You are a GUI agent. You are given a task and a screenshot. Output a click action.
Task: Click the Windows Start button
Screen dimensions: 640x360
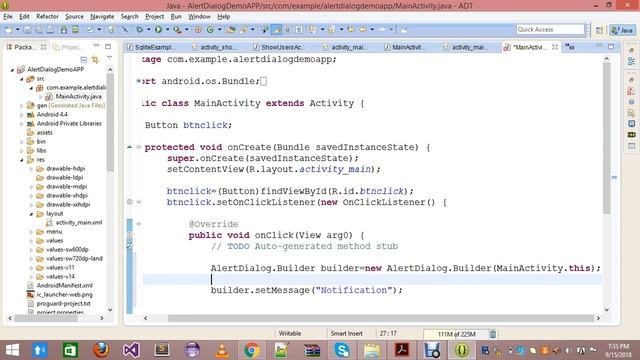[x=12, y=350]
